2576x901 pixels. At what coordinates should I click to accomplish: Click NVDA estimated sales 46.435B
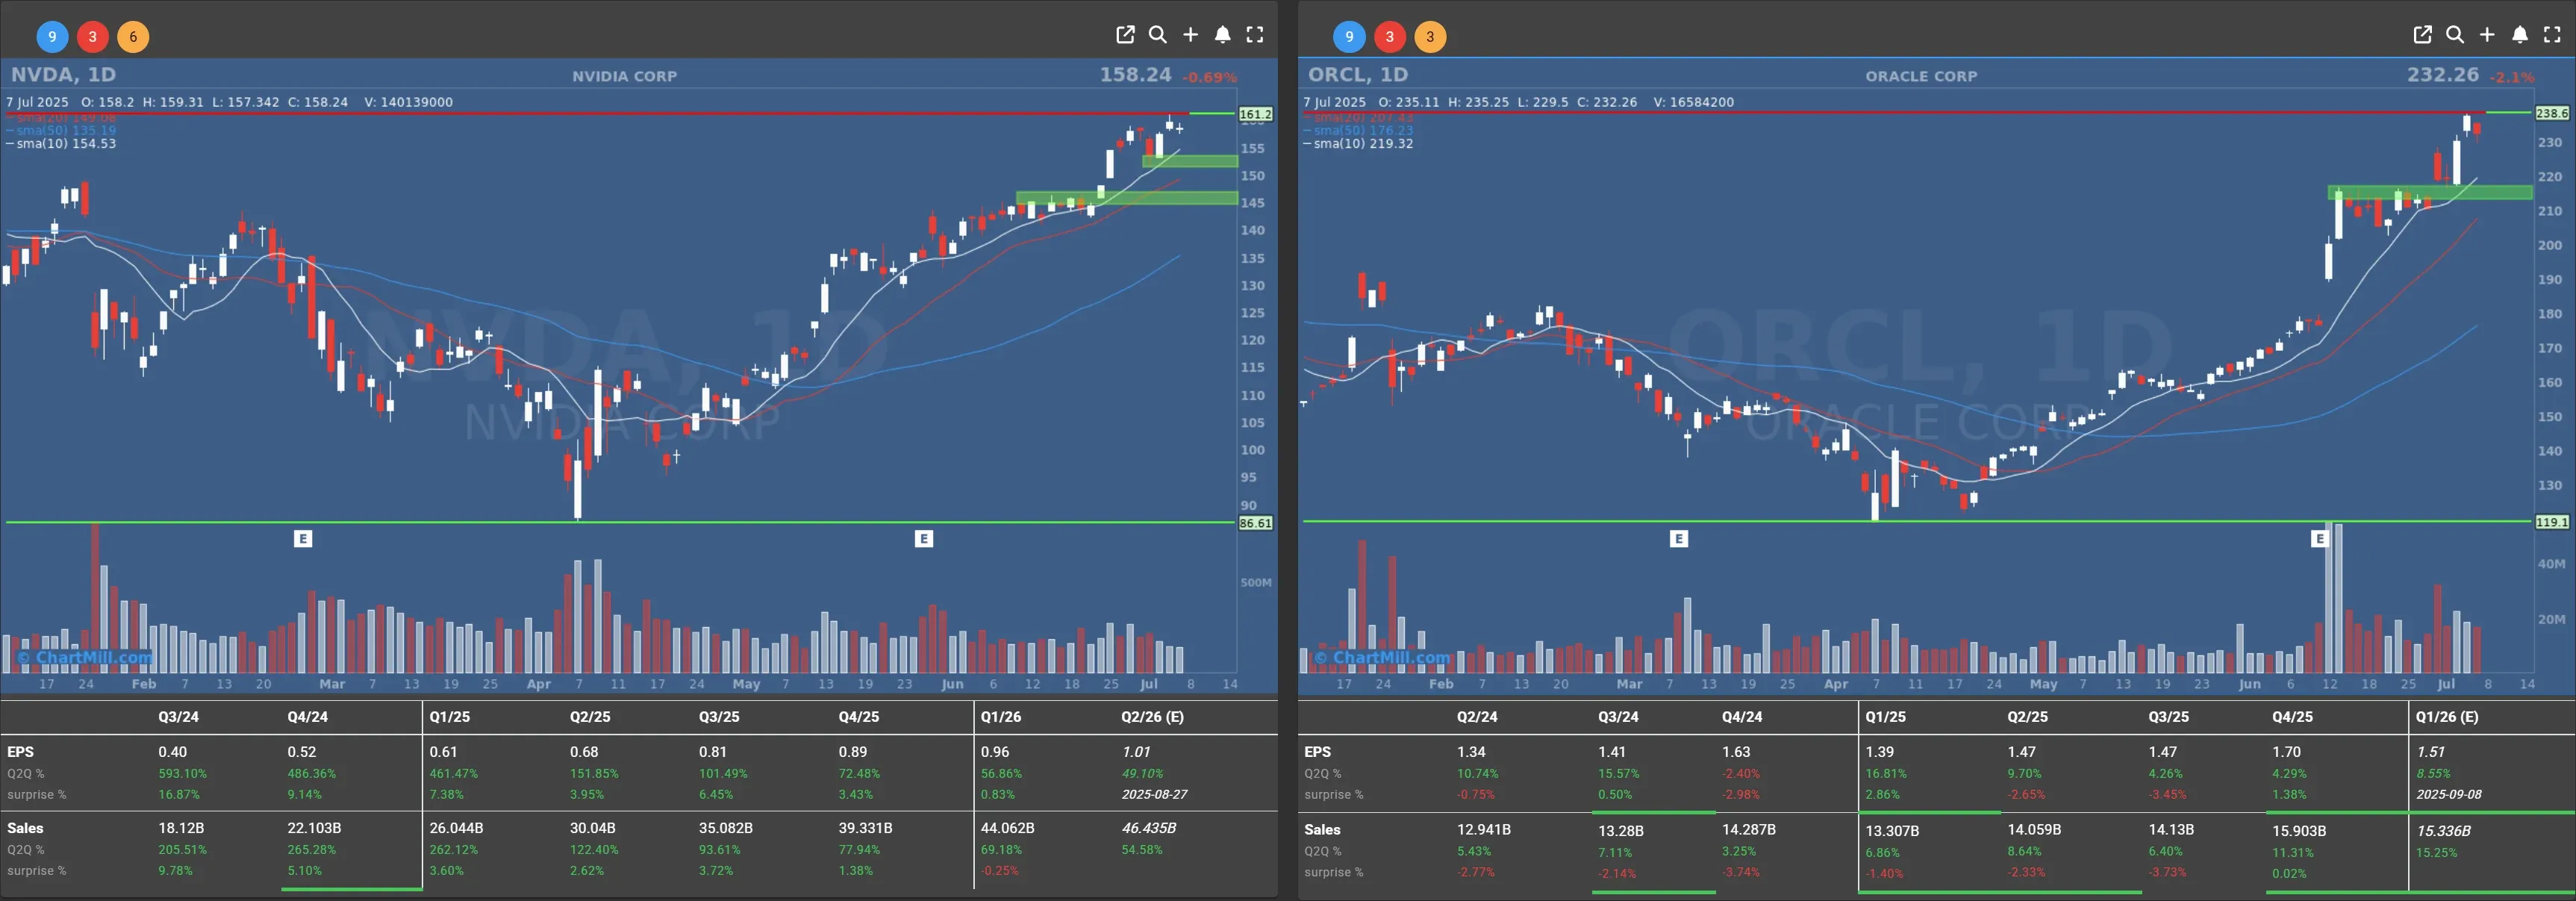point(1149,828)
